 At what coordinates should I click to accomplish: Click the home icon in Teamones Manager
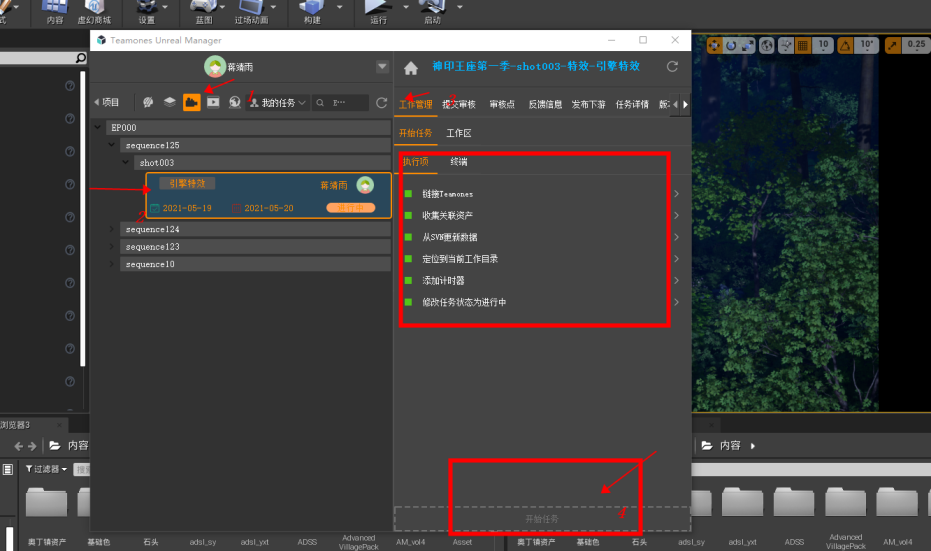[411, 68]
